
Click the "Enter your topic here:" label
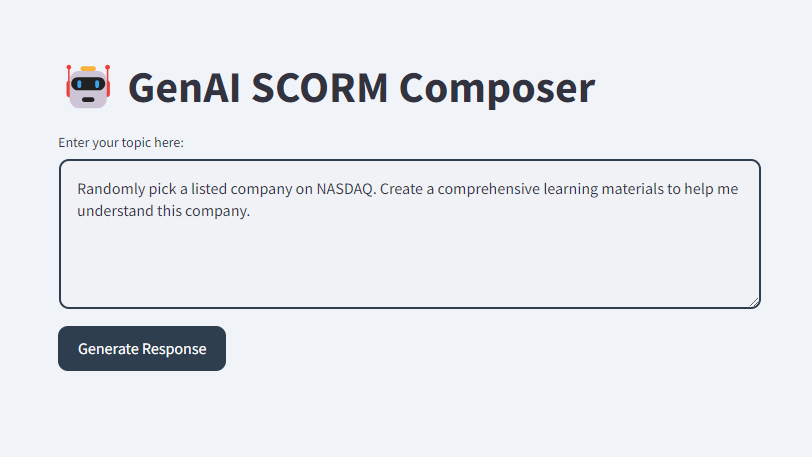[x=121, y=143]
